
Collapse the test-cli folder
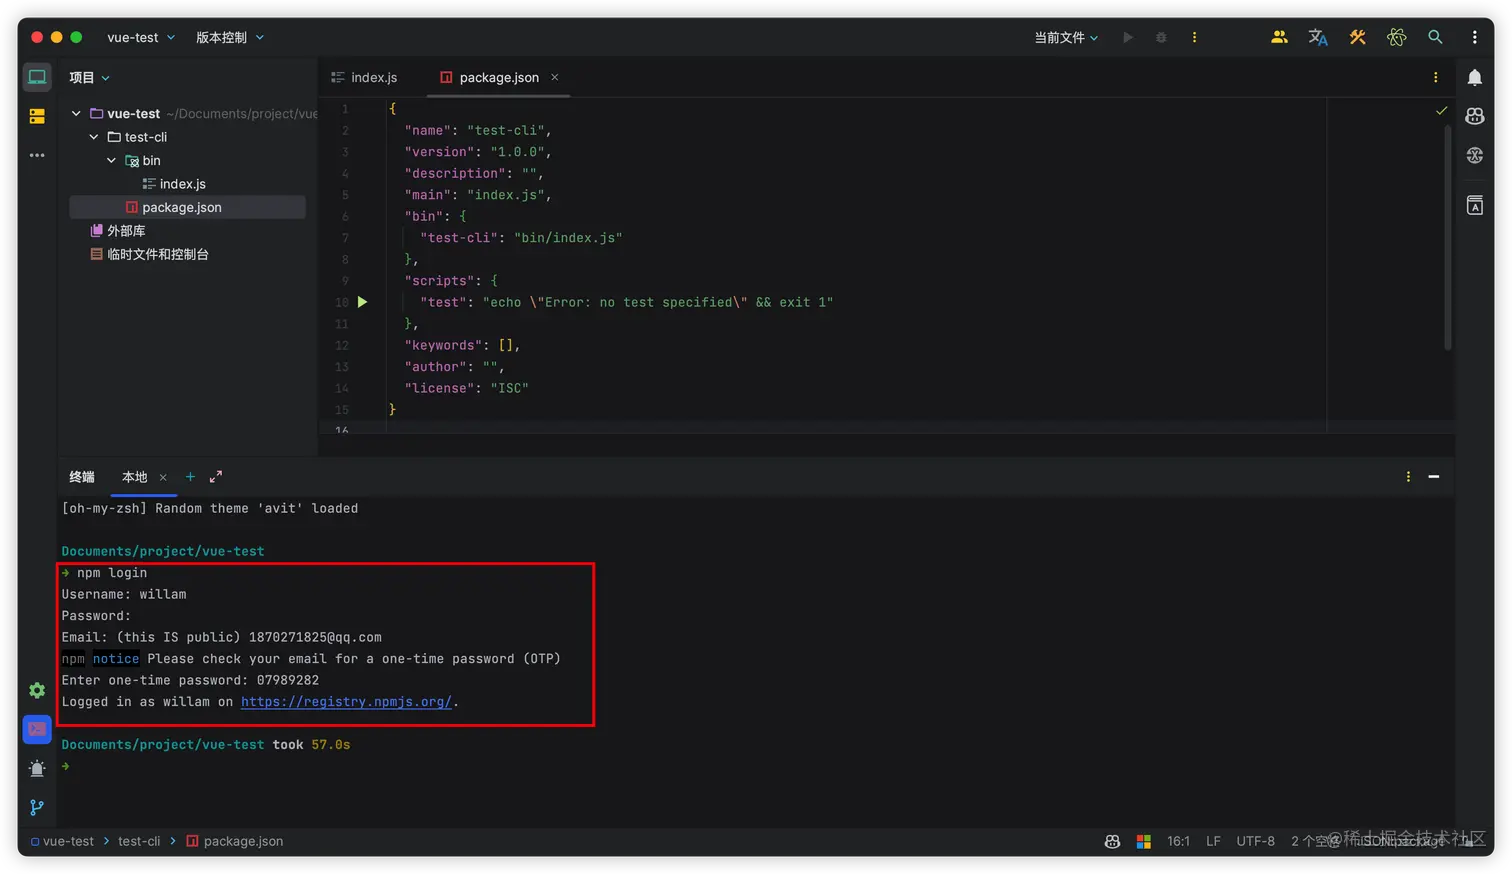94,137
